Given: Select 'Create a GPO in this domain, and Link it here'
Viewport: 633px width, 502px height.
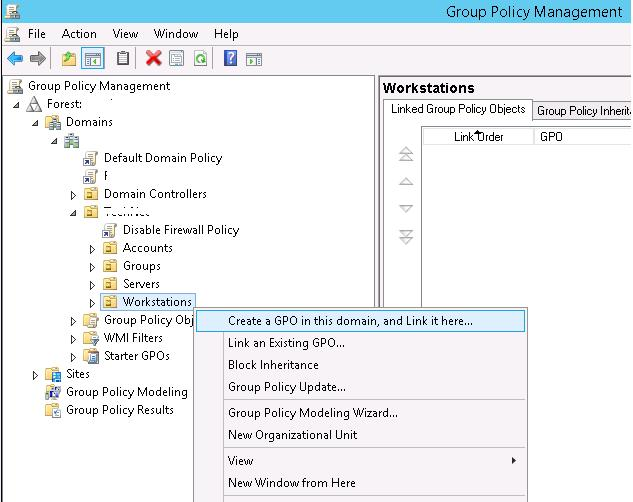Looking at the screenshot, I should click(350, 321).
